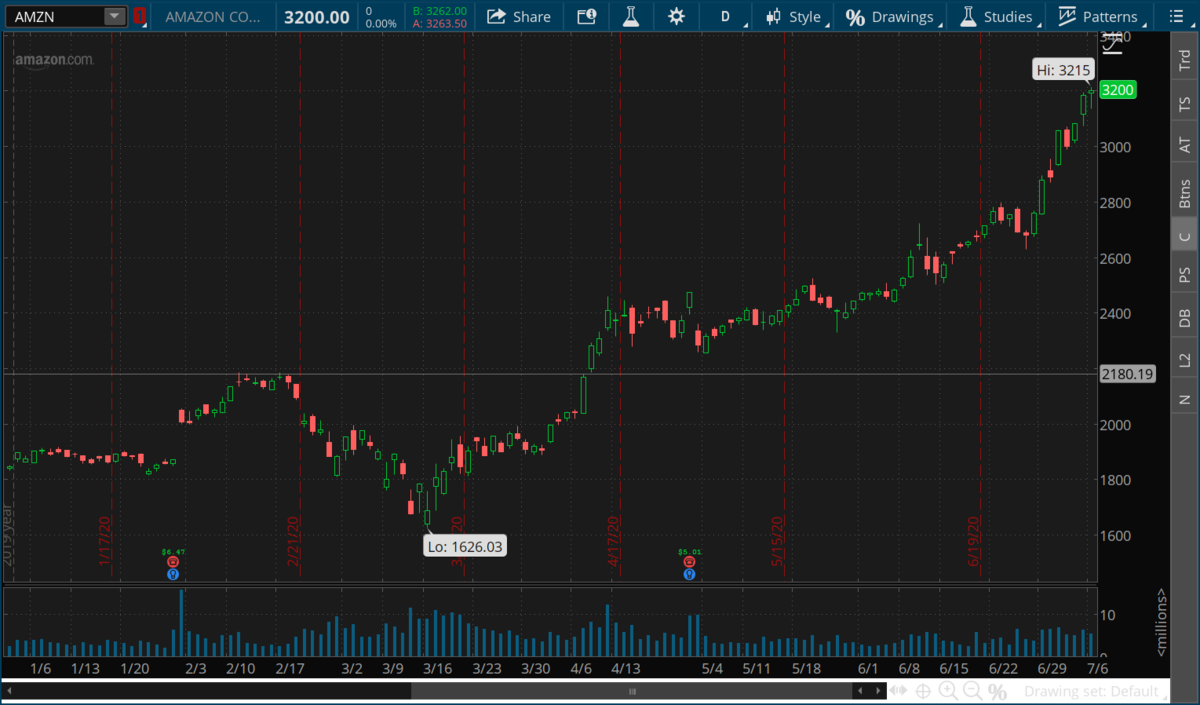Click the 2400 price axis label

pyautogui.click(x=1116, y=314)
